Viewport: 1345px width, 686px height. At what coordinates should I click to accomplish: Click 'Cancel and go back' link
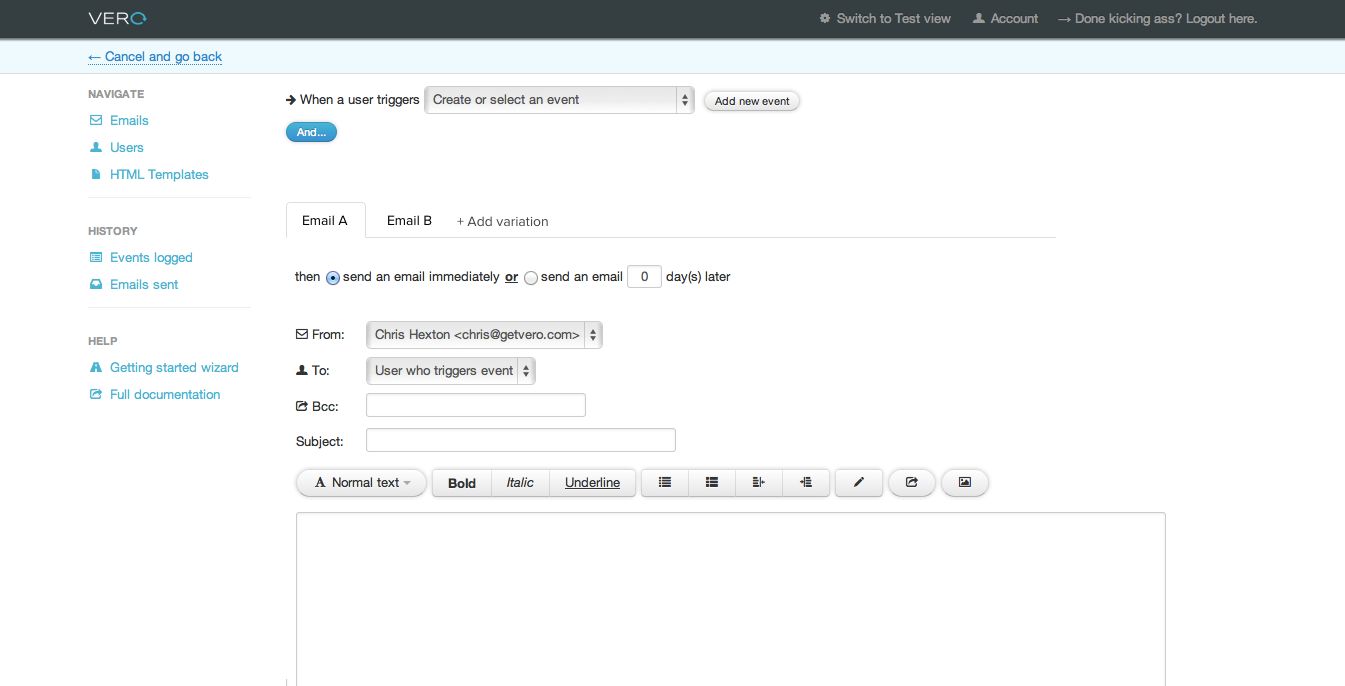click(155, 57)
